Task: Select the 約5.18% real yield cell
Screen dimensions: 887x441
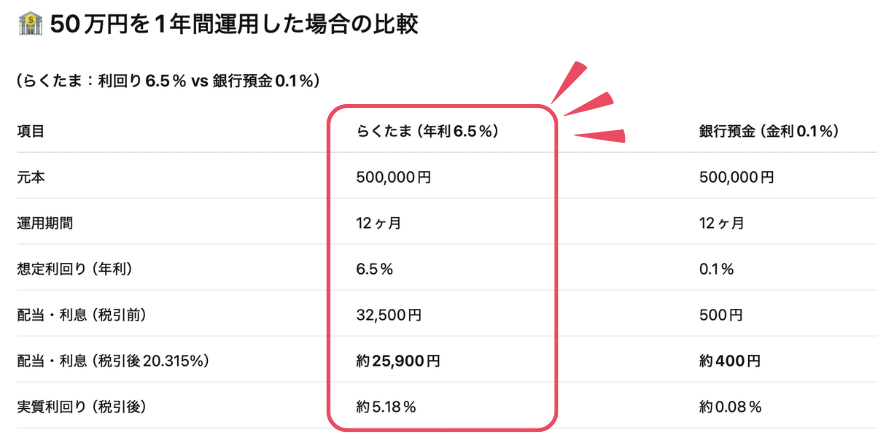Action: point(386,407)
